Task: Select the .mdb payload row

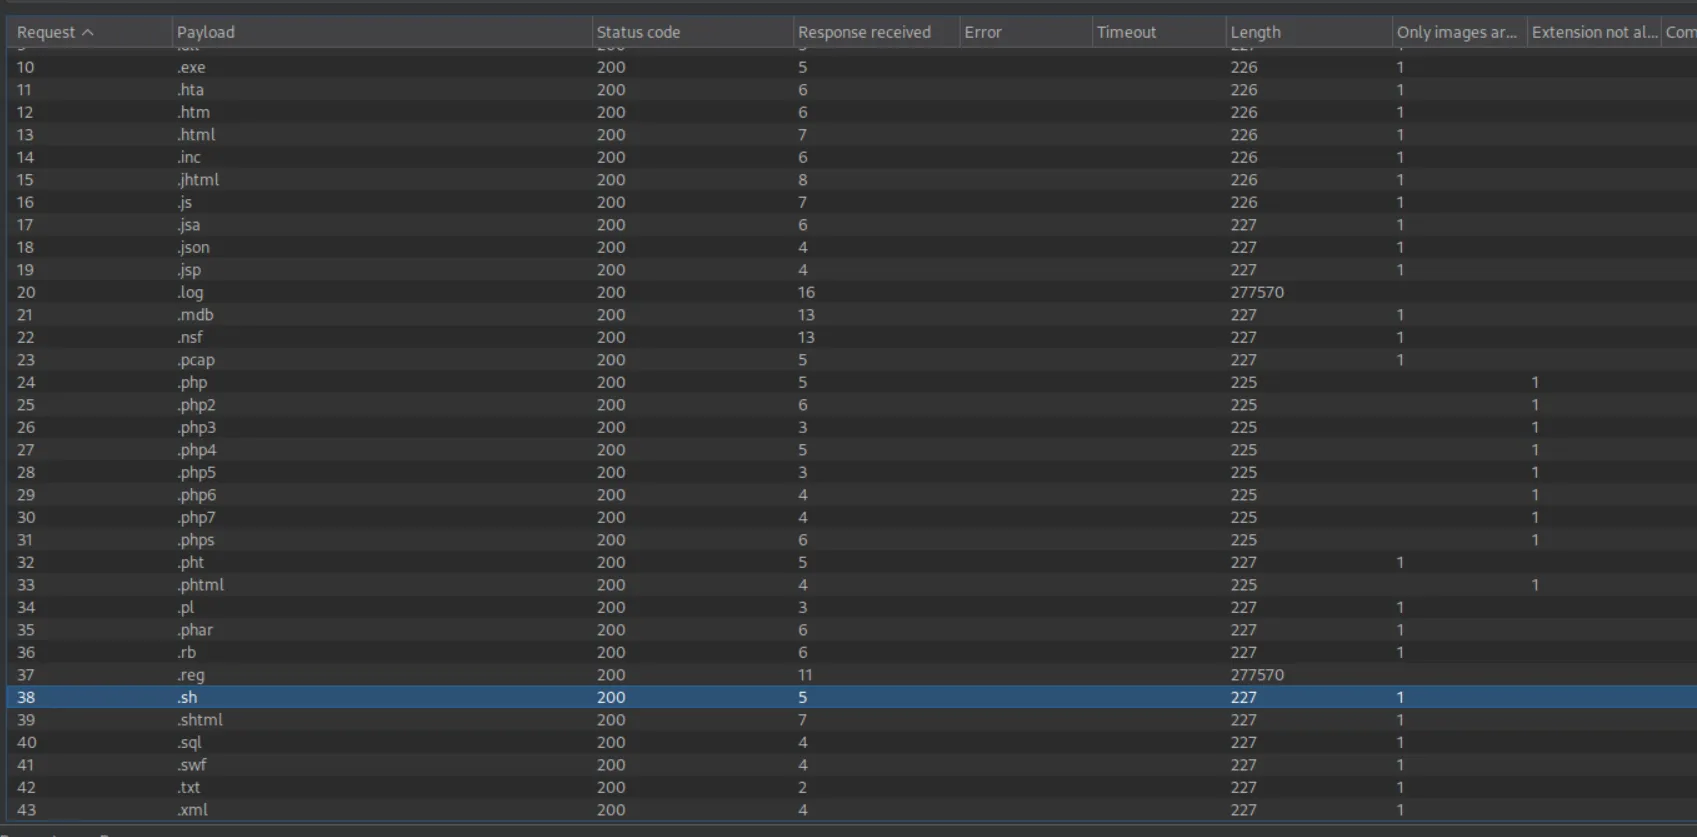Action: tap(852, 315)
